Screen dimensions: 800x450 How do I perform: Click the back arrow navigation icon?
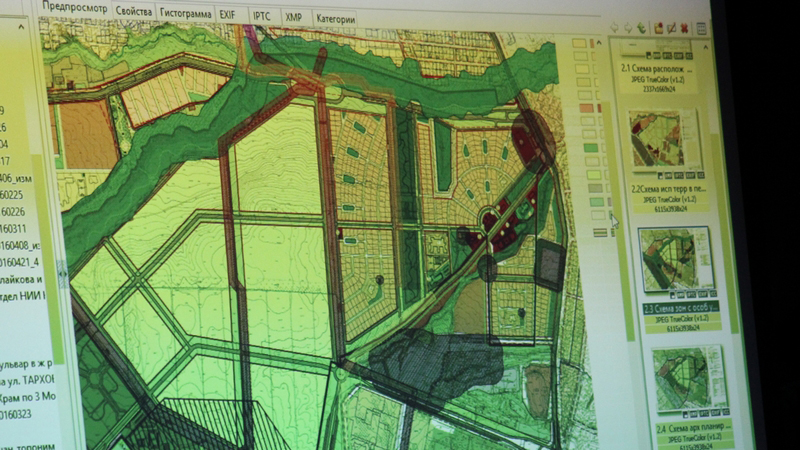click(614, 27)
